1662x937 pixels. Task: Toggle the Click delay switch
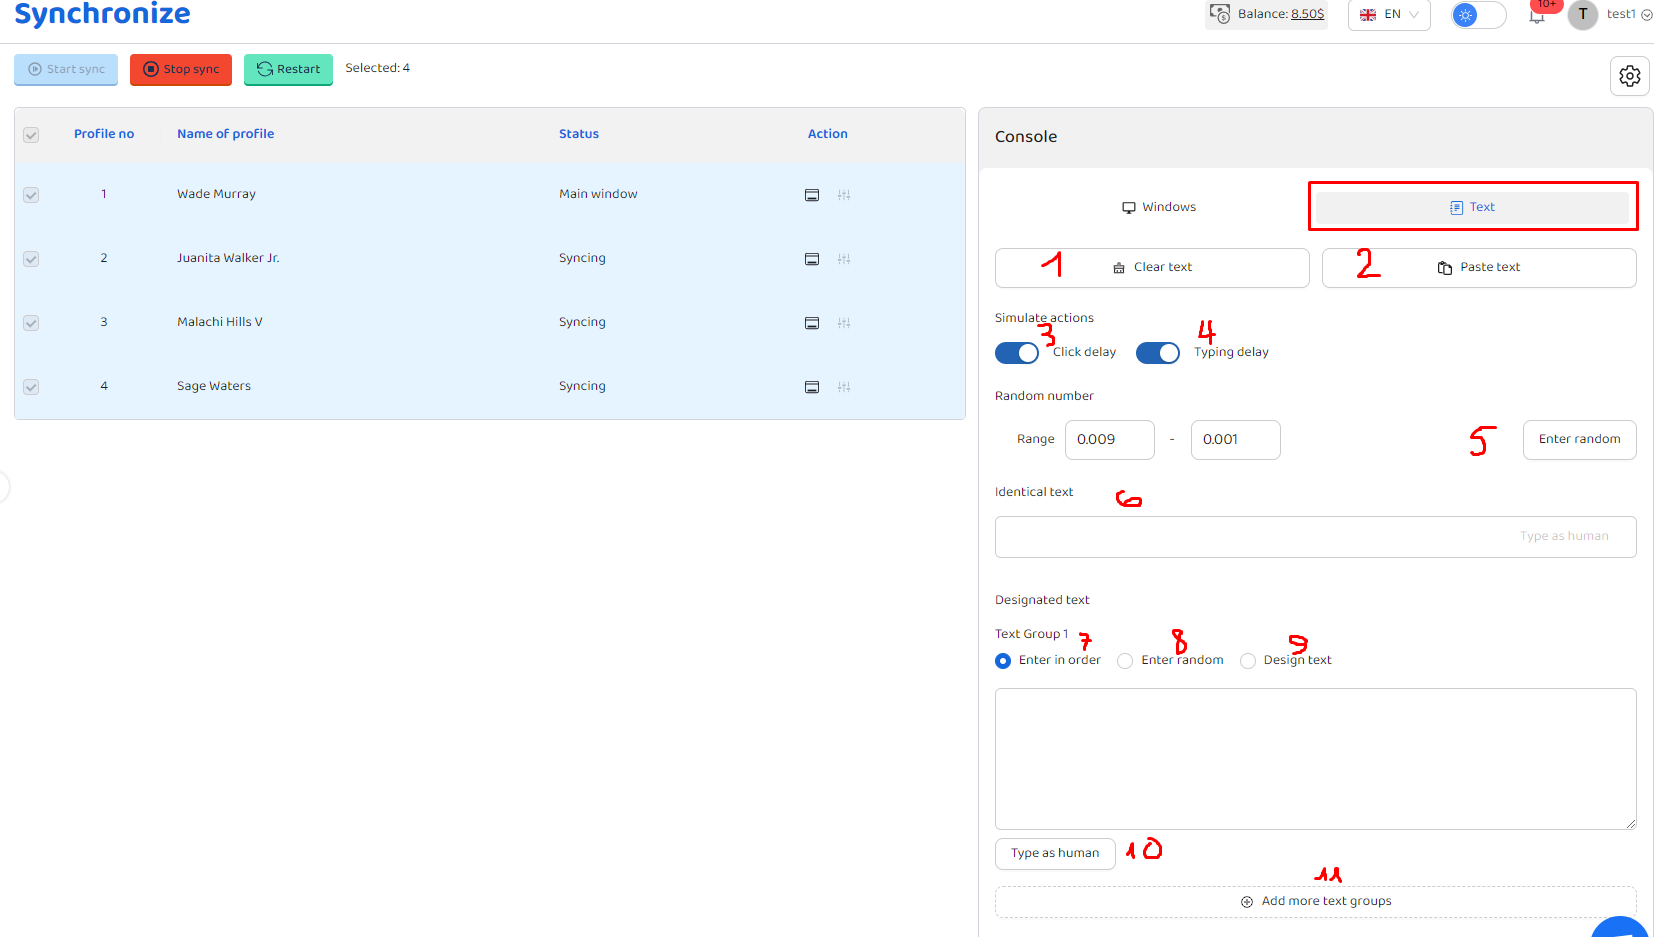1017,353
